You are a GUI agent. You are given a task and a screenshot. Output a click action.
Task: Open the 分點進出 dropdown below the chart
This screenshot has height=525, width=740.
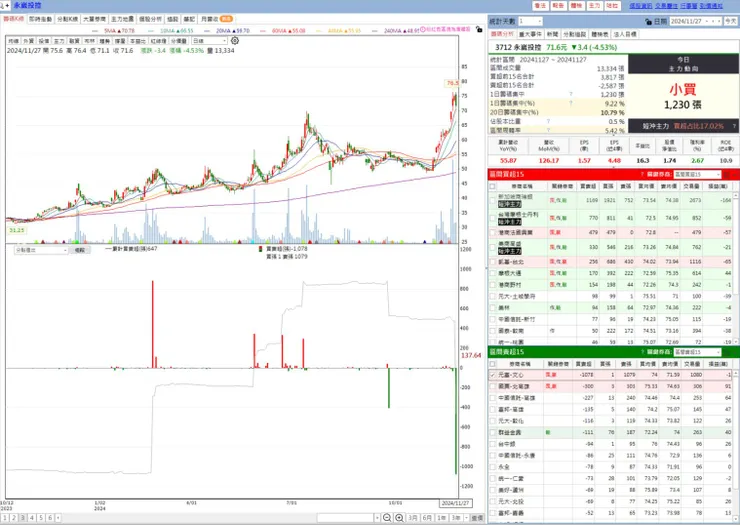(41, 250)
